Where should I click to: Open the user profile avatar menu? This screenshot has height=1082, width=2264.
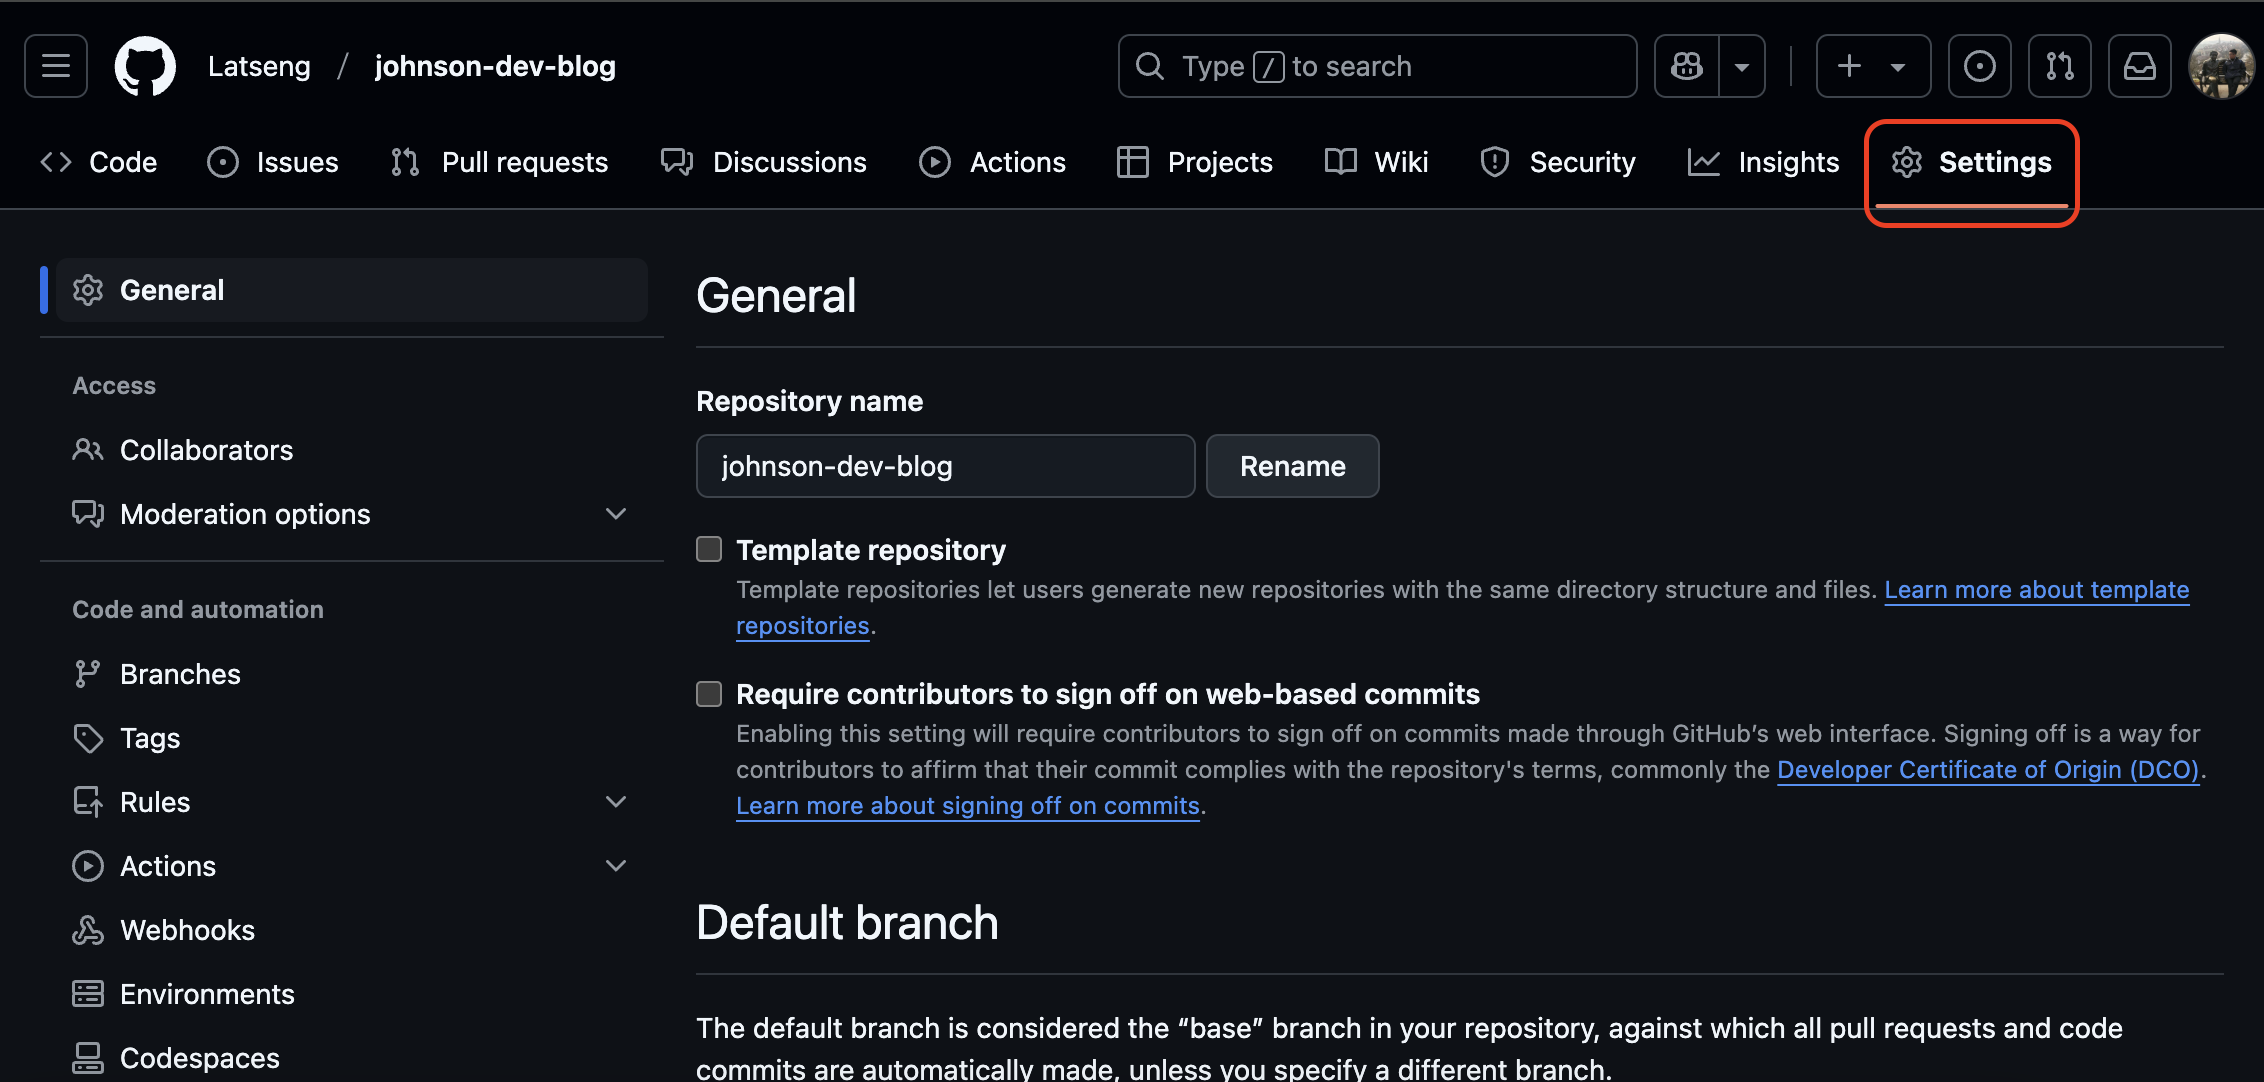[x=2222, y=66]
